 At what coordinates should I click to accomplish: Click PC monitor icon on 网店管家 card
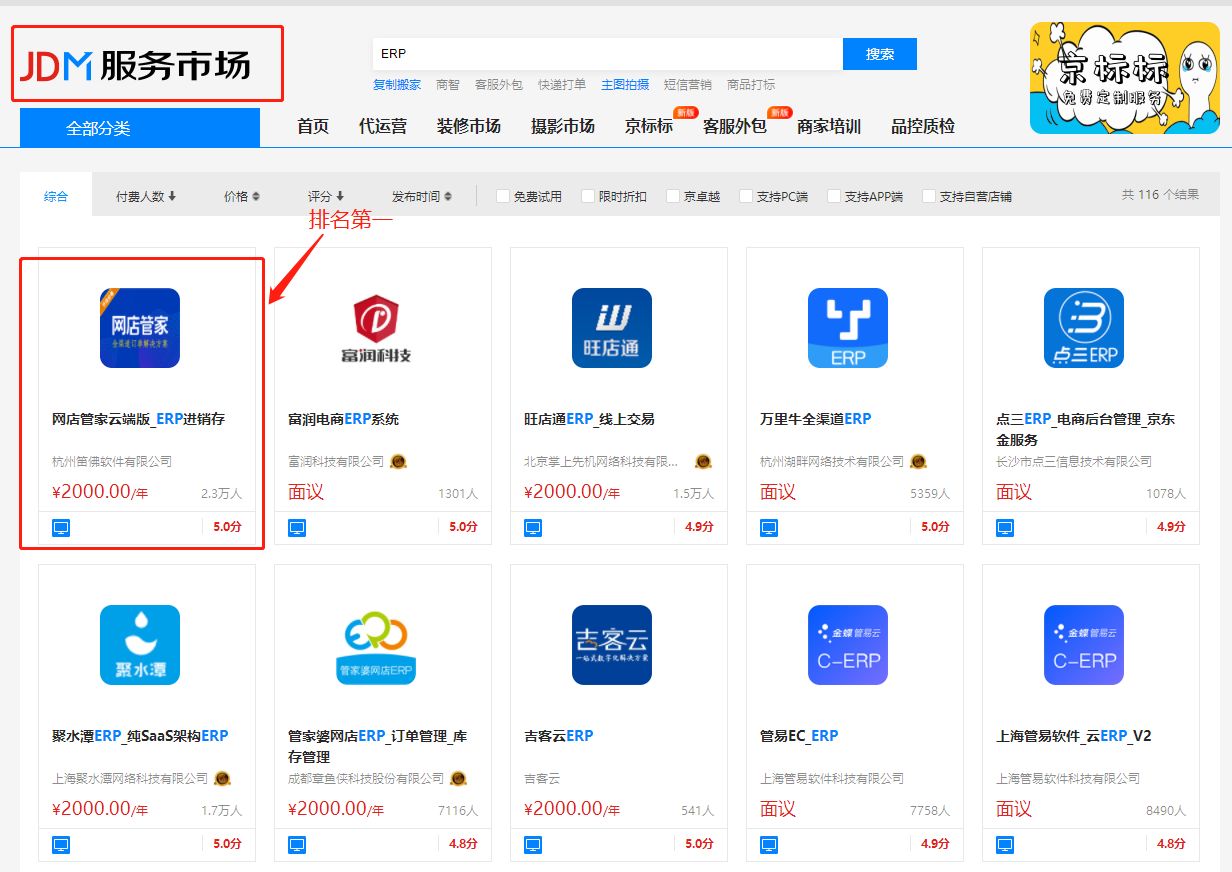click(x=61, y=527)
